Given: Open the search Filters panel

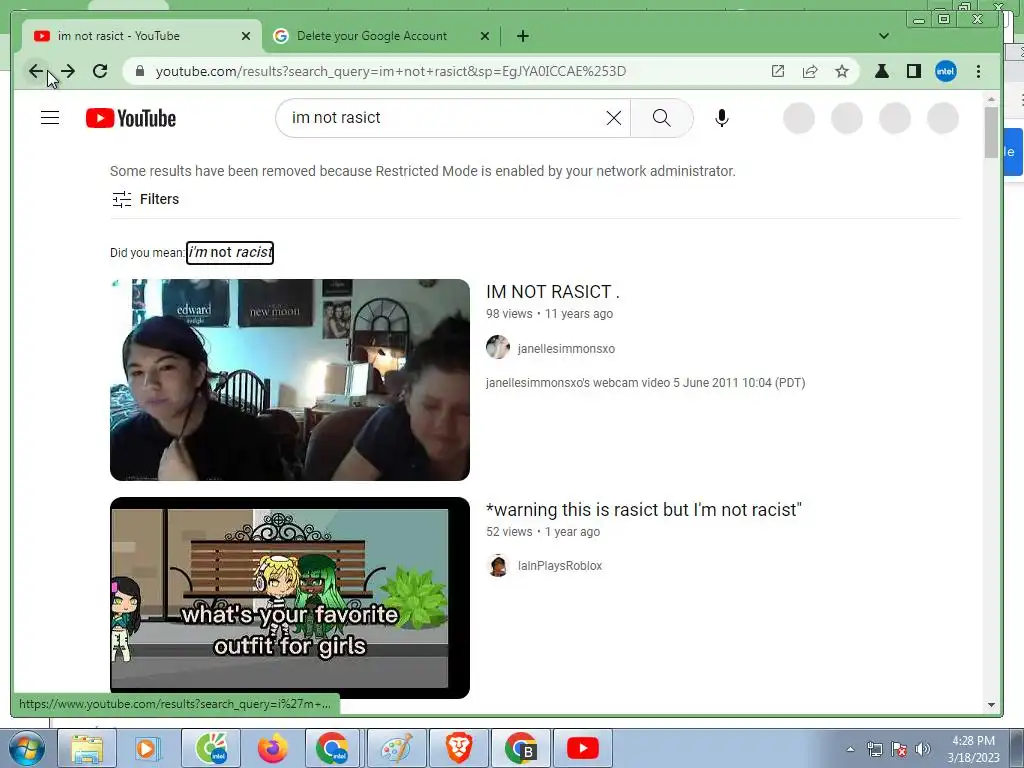Looking at the screenshot, I should [x=145, y=199].
